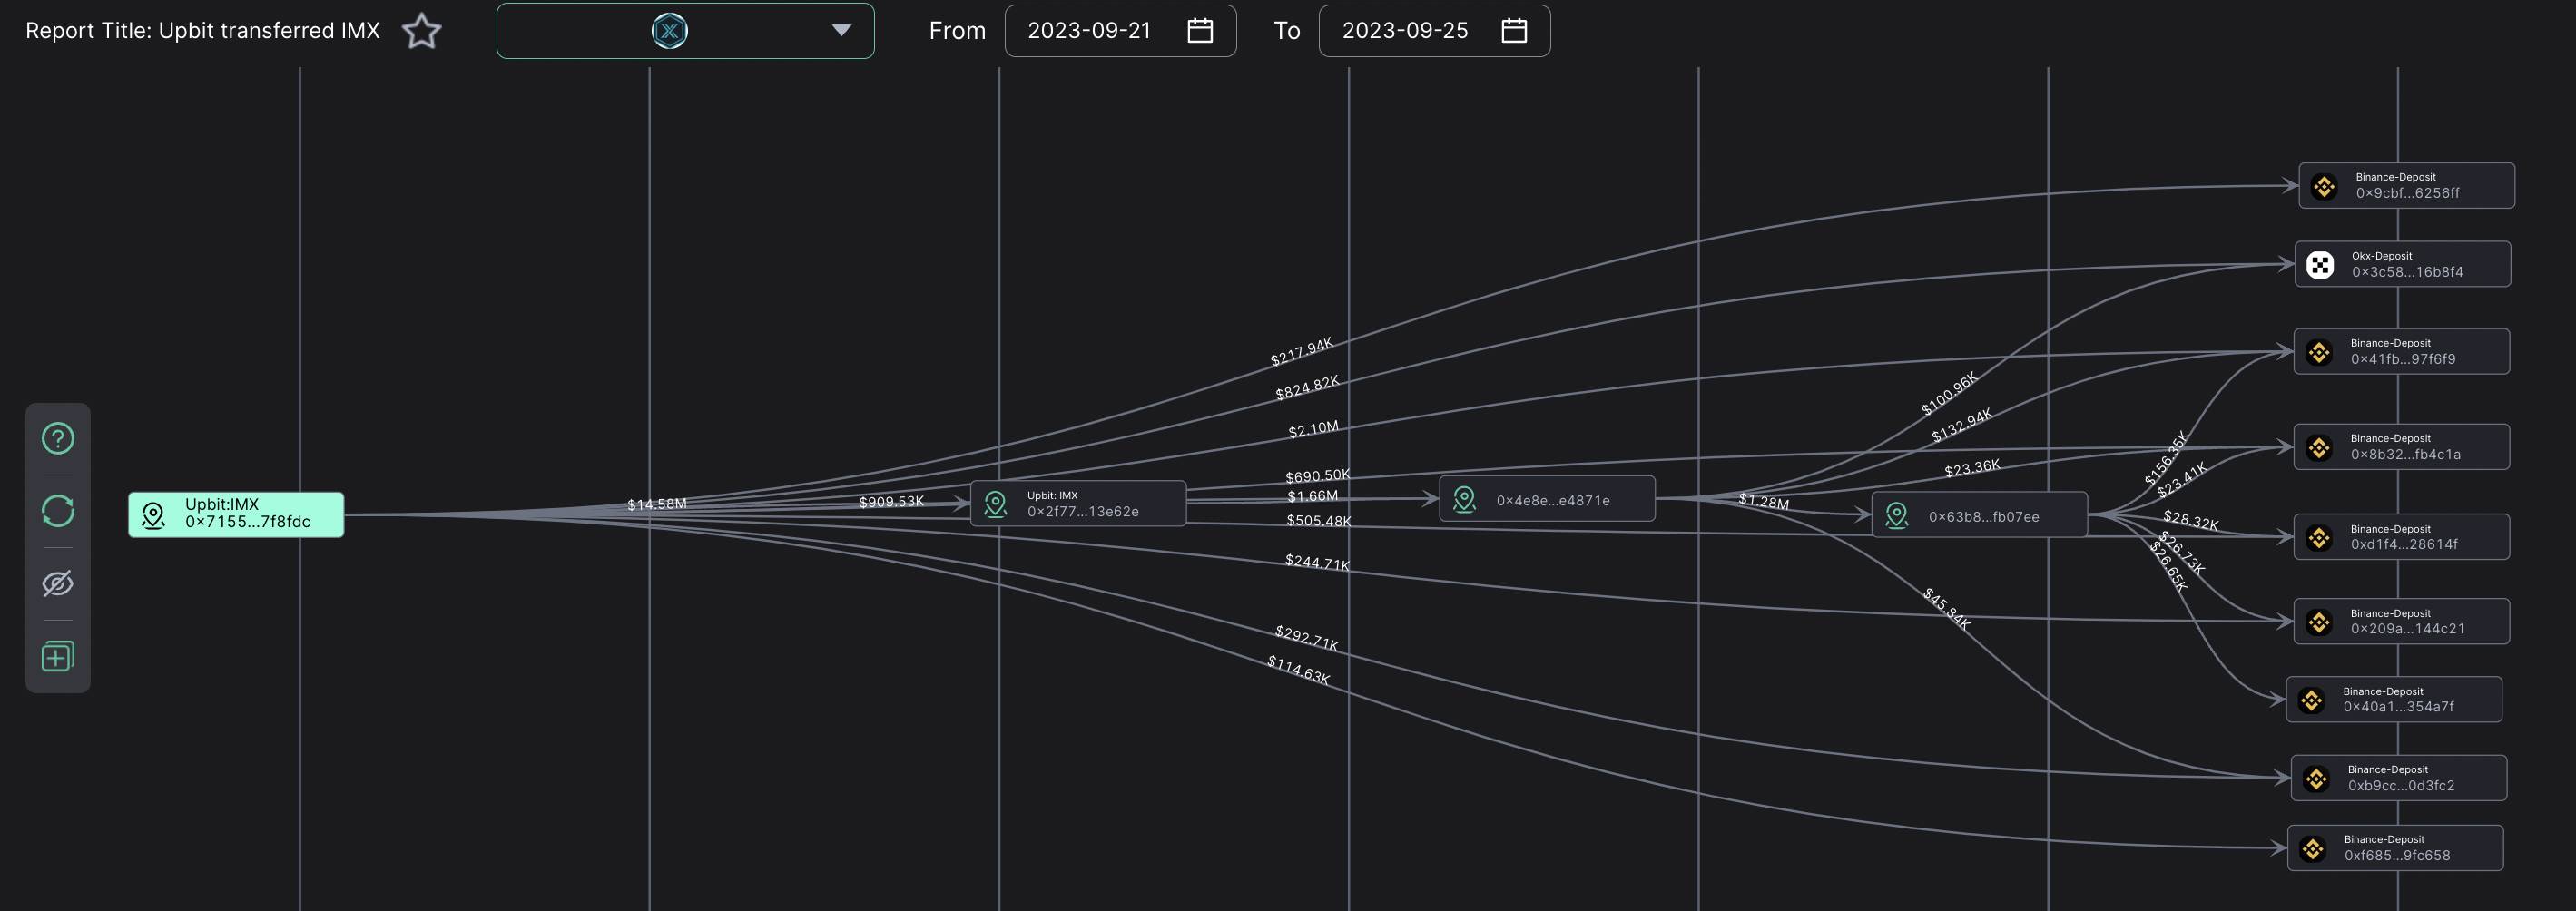2576x911 pixels.
Task: Edit the To date 2023-09-25 field
Action: pos(1434,31)
